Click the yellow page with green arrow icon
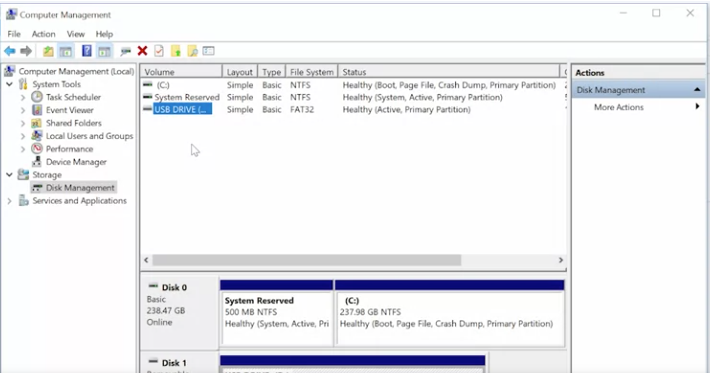The width and height of the screenshot is (710, 373). (176, 51)
